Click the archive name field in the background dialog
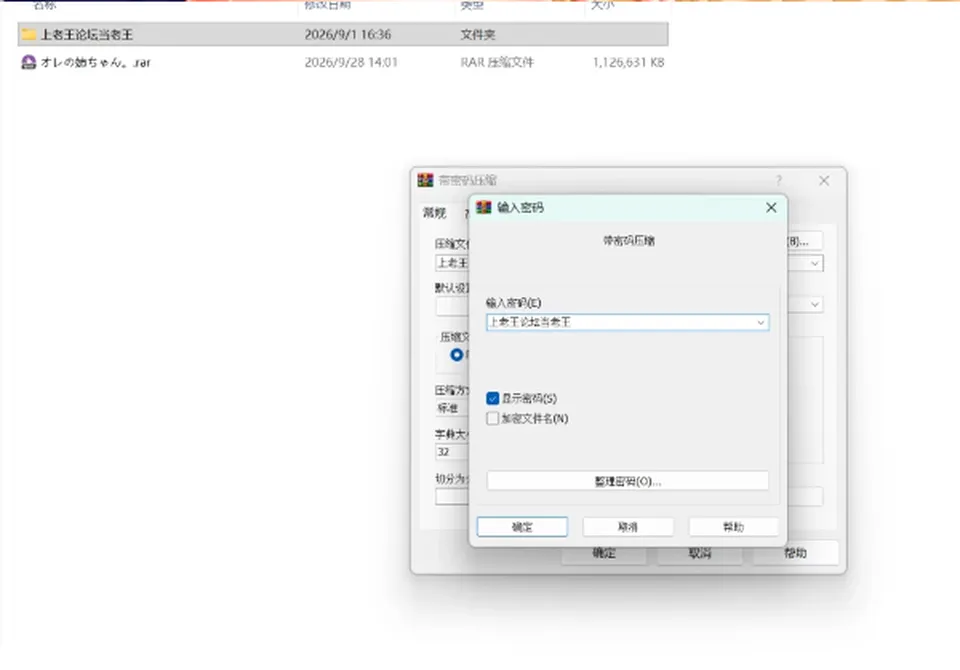Screen dimensions: 960x670 [x=452, y=263]
